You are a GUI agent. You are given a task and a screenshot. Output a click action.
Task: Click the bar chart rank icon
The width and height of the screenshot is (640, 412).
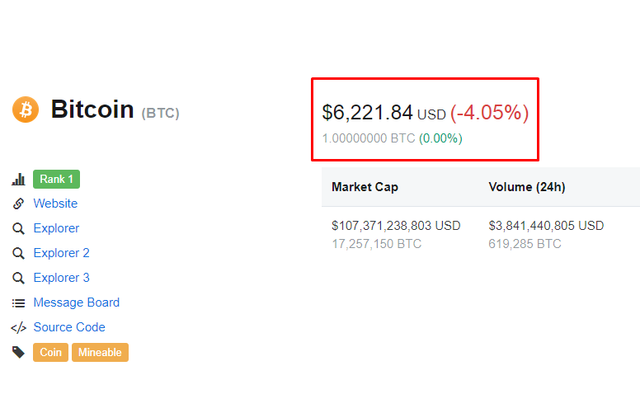[x=18, y=179]
